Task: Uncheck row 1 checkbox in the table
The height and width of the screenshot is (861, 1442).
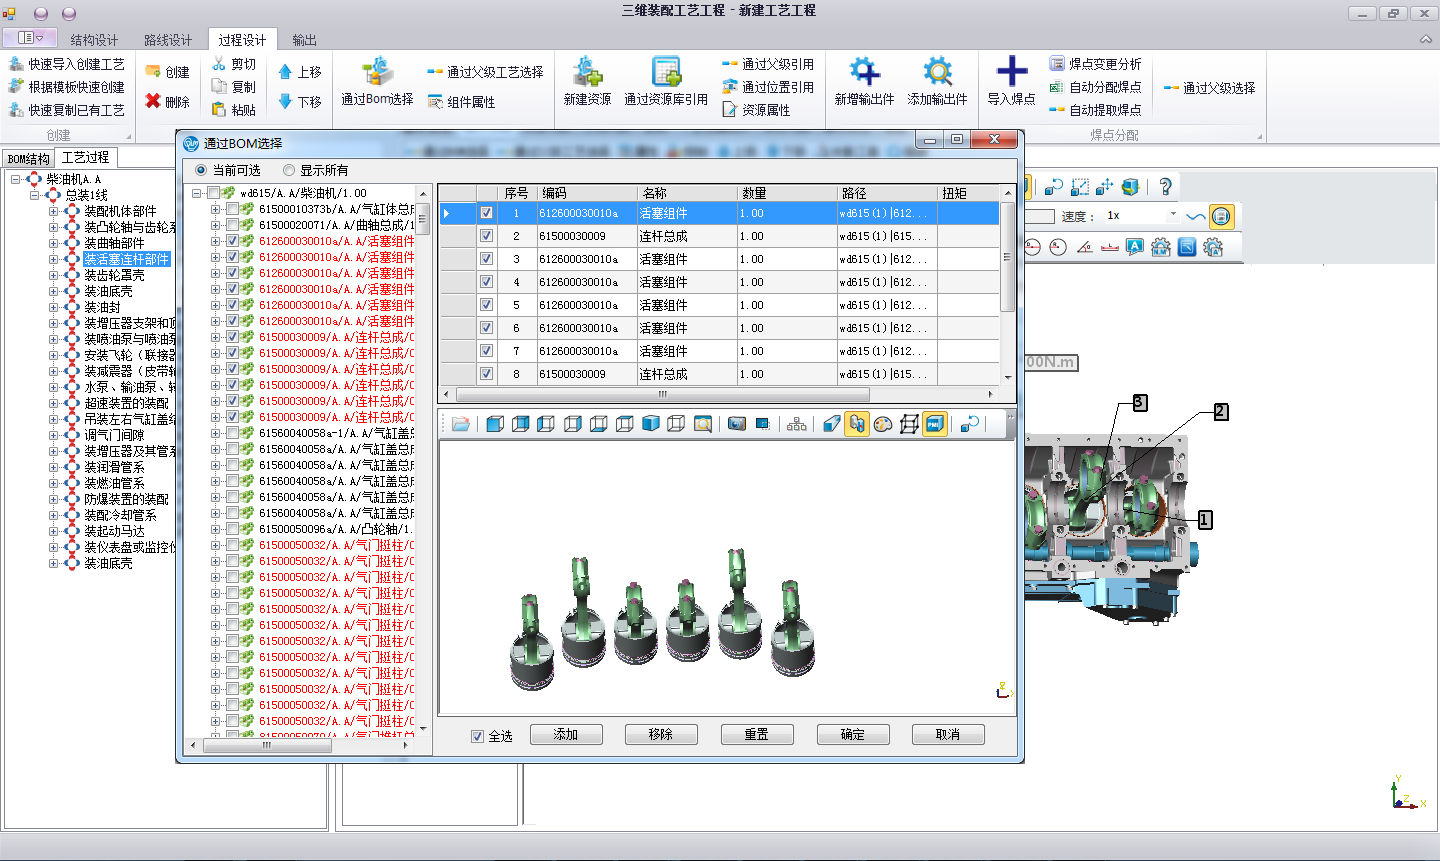Action: tap(487, 213)
